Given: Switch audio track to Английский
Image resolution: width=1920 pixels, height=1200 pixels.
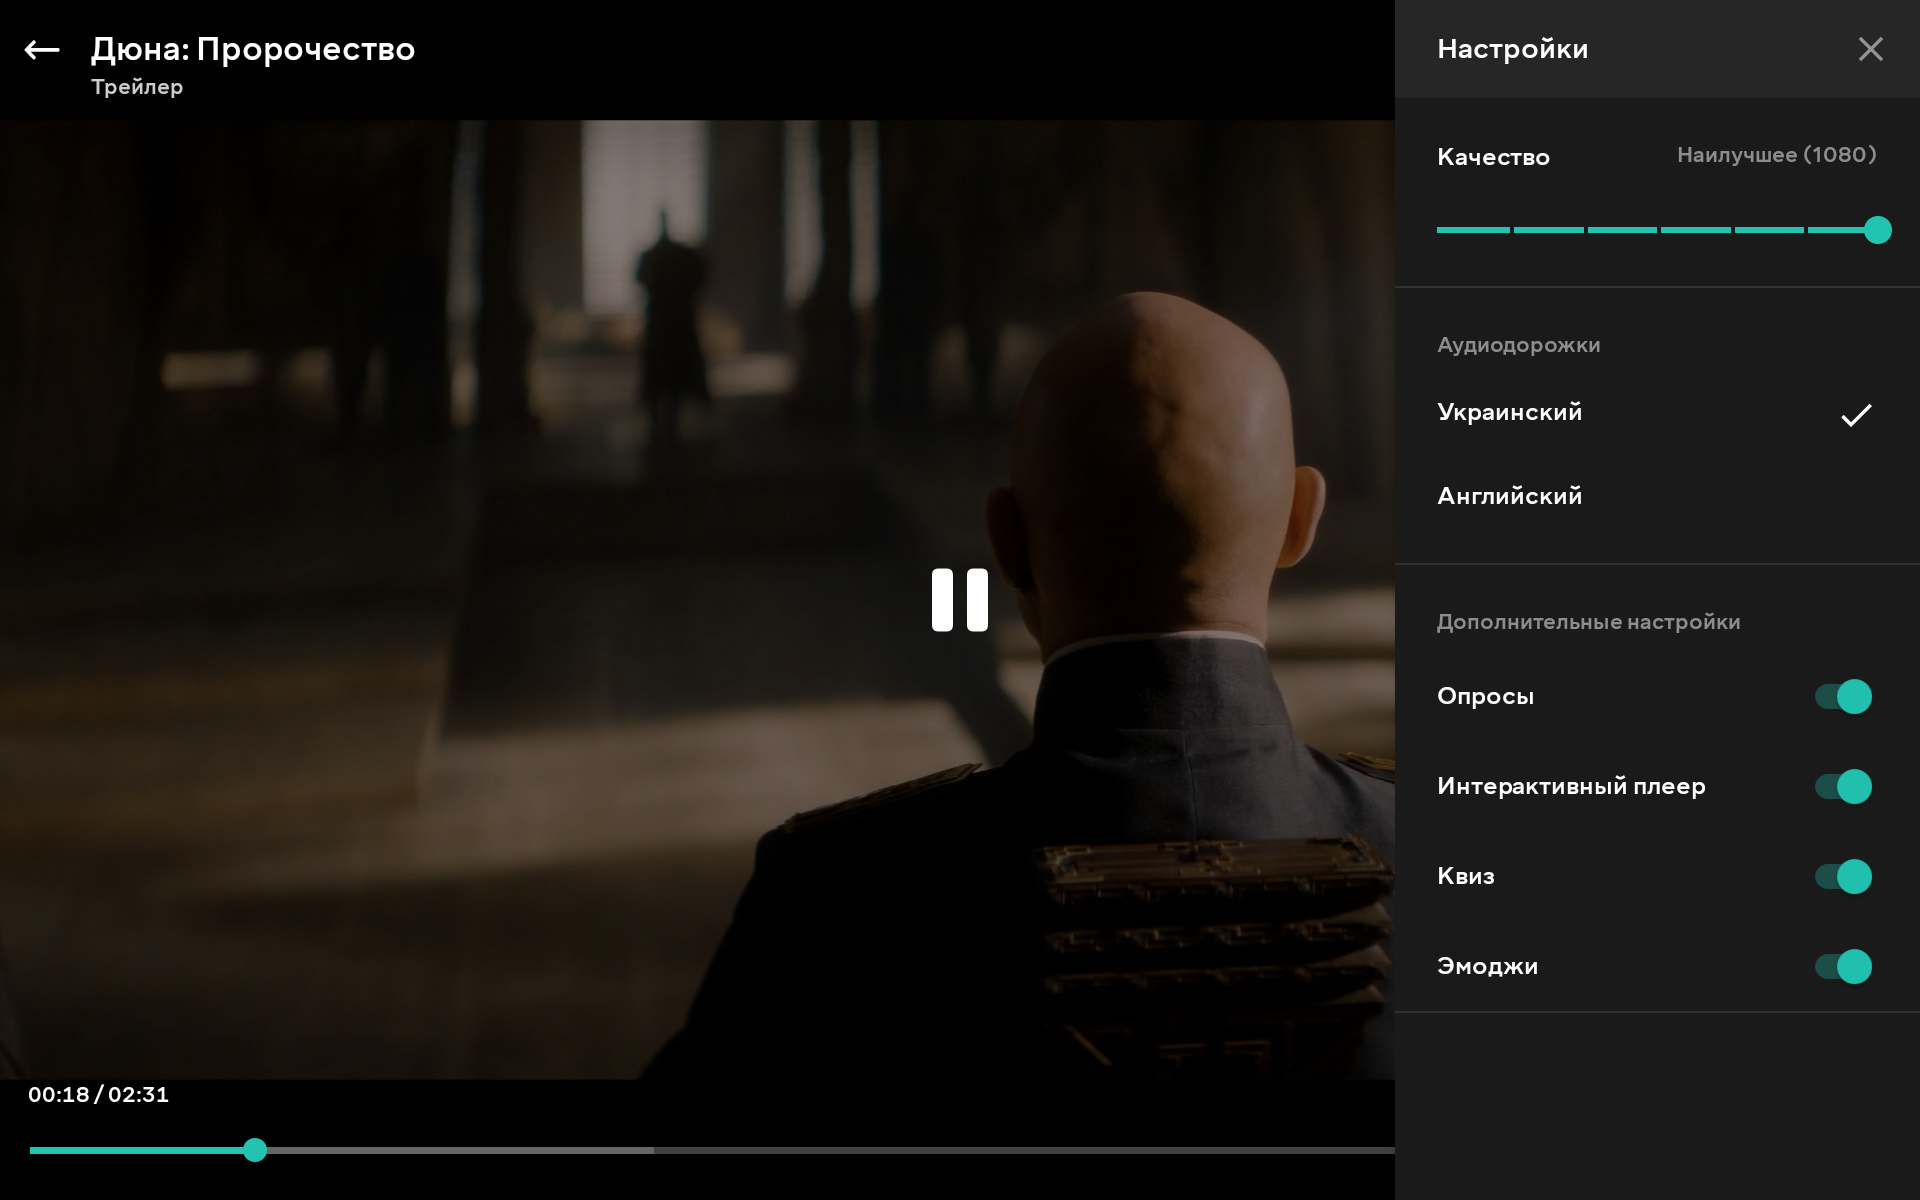Looking at the screenshot, I should coord(1509,497).
